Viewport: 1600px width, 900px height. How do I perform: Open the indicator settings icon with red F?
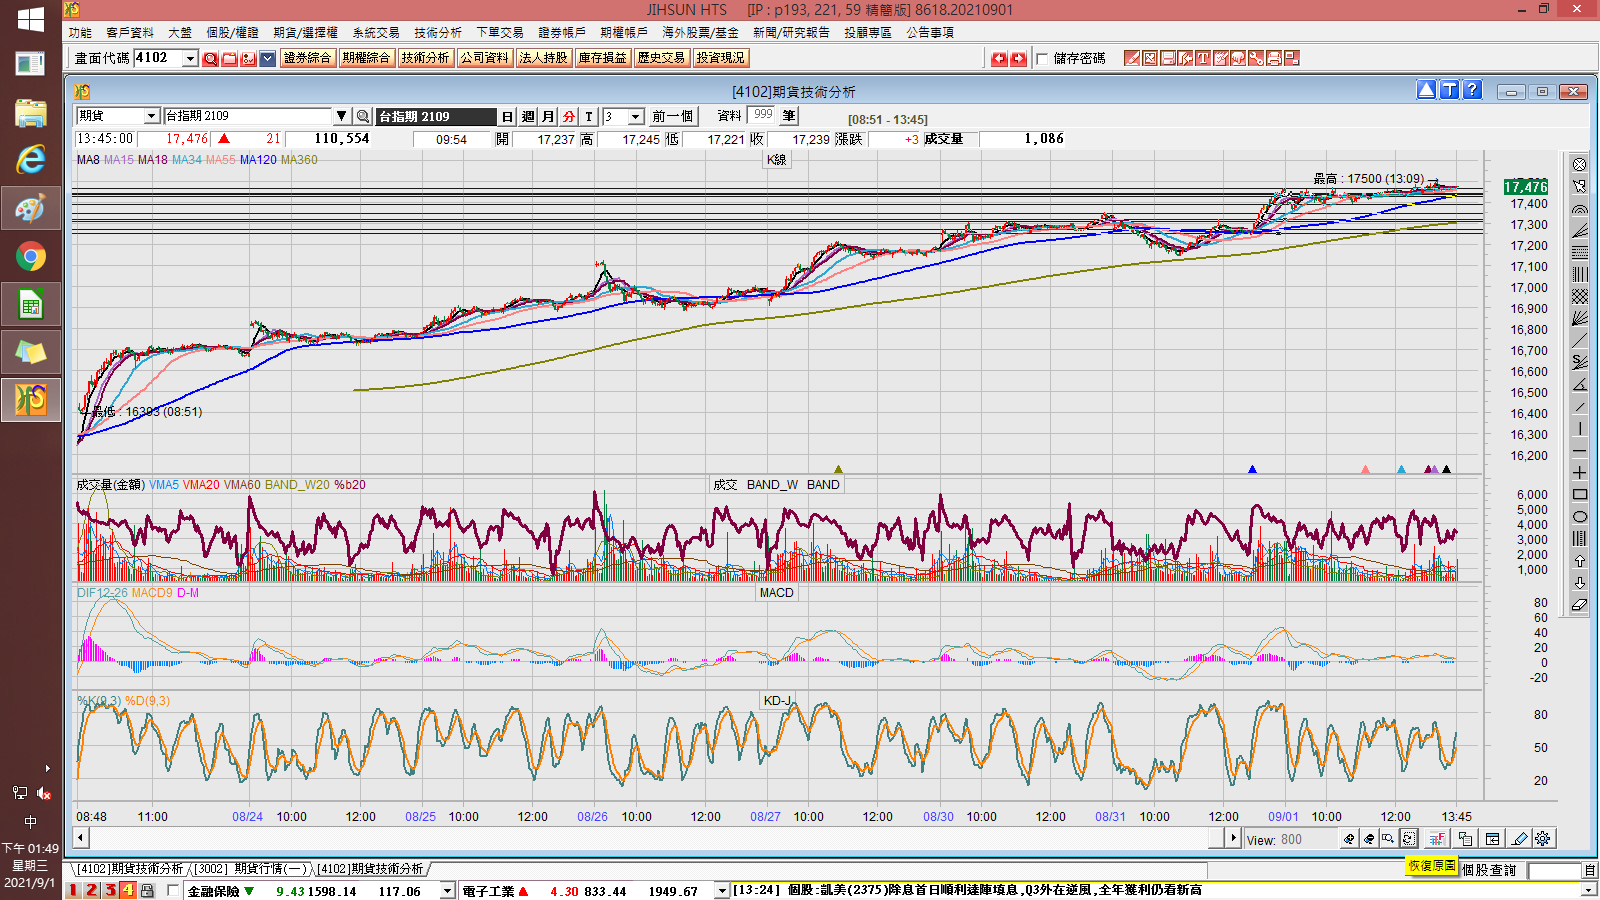[x=1437, y=838]
